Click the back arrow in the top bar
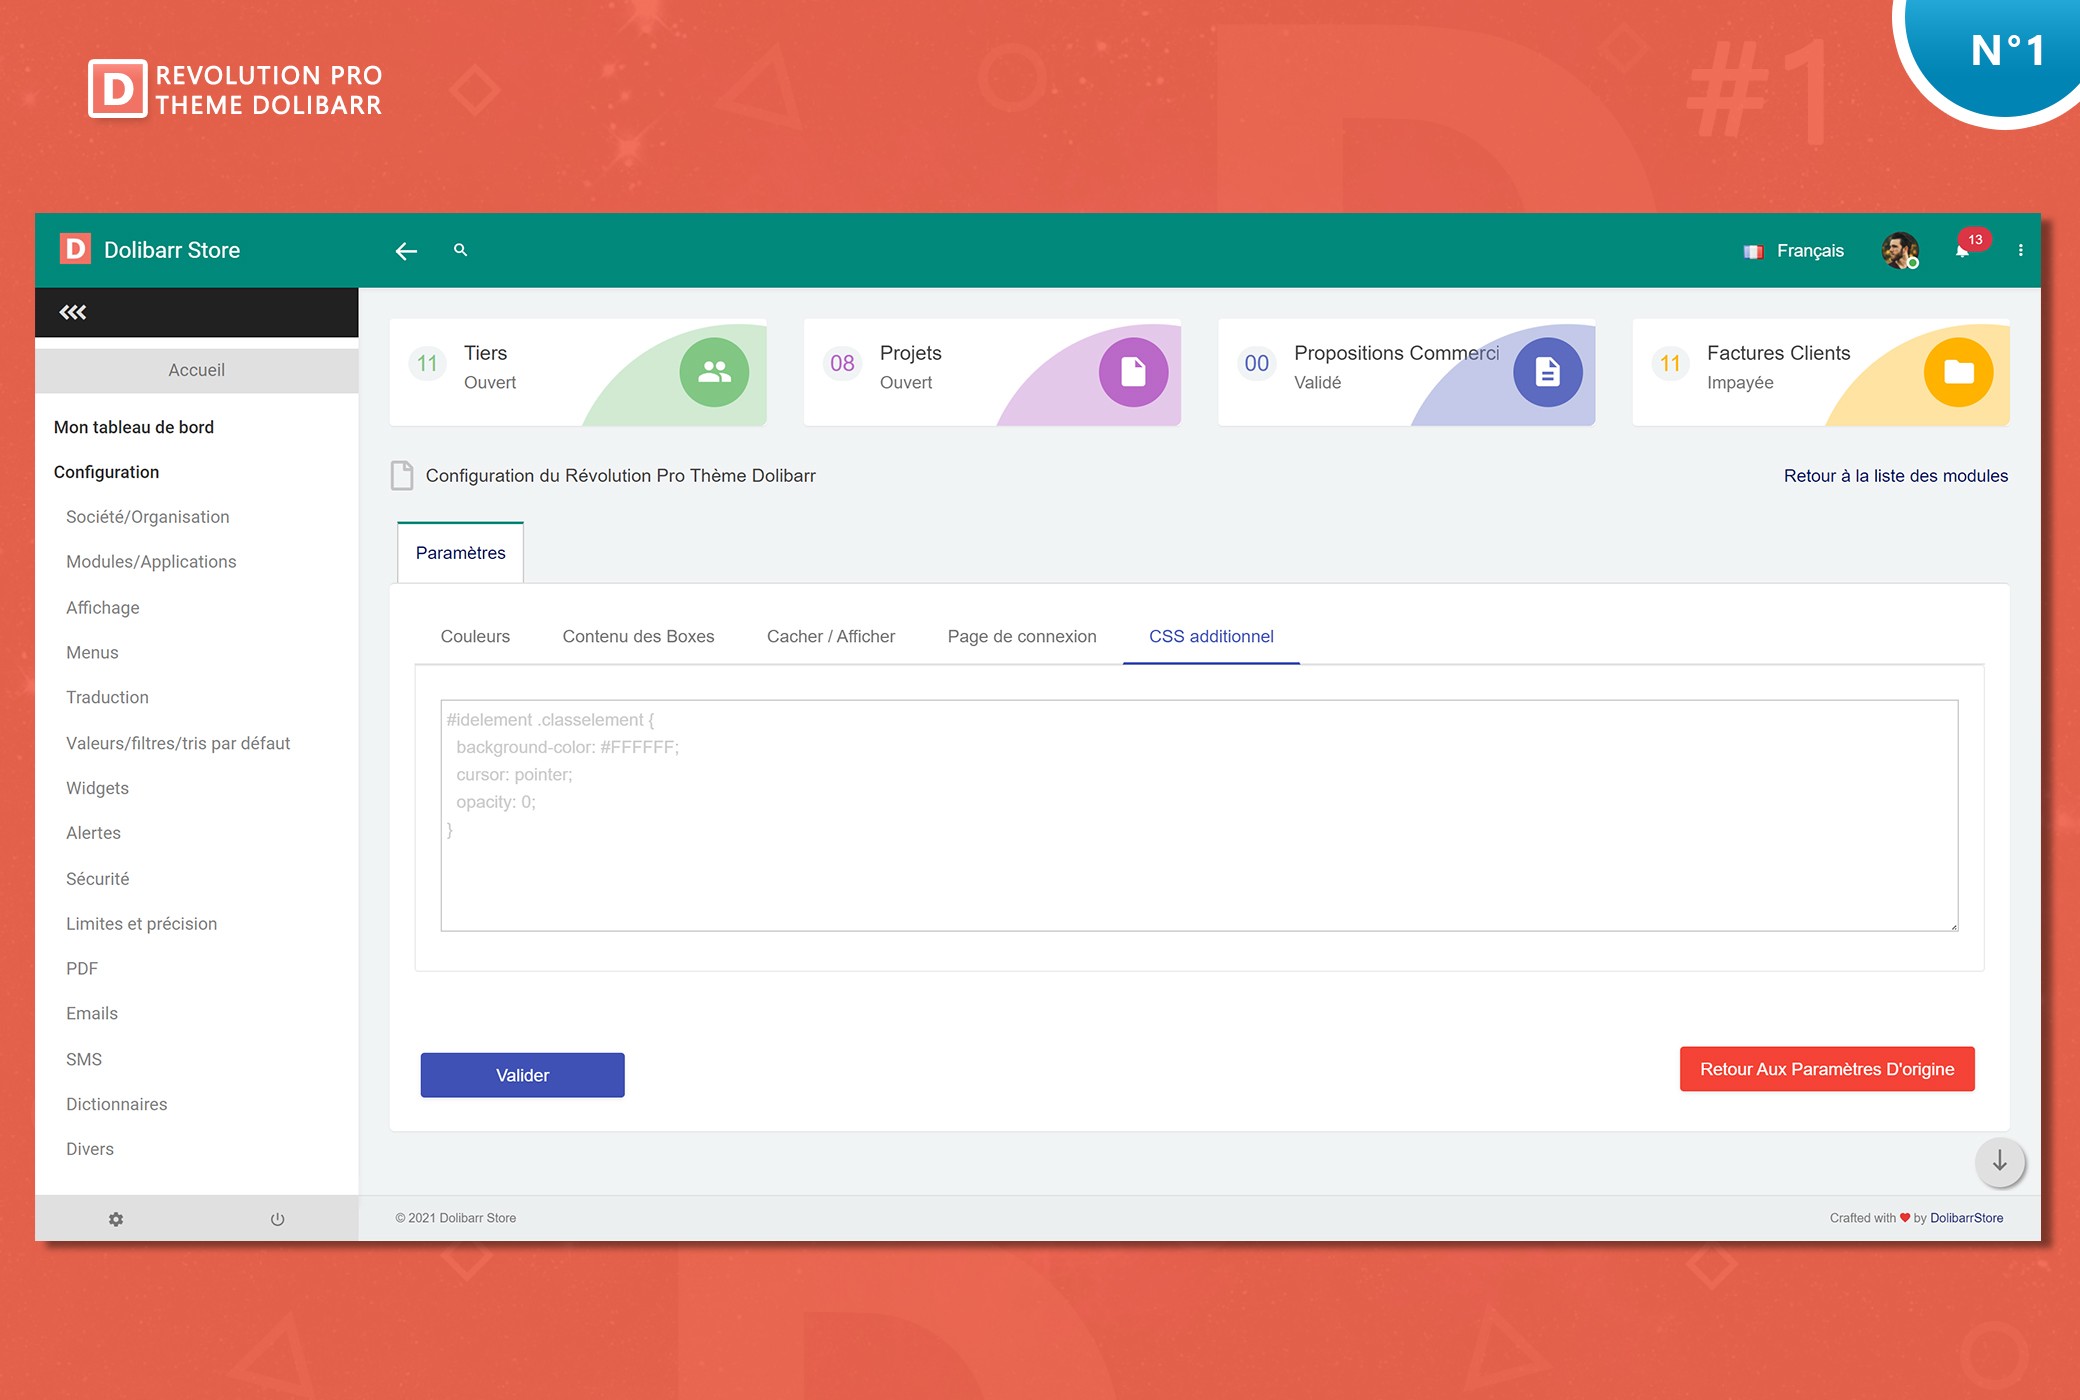Image resolution: width=2080 pixels, height=1400 pixels. click(406, 251)
